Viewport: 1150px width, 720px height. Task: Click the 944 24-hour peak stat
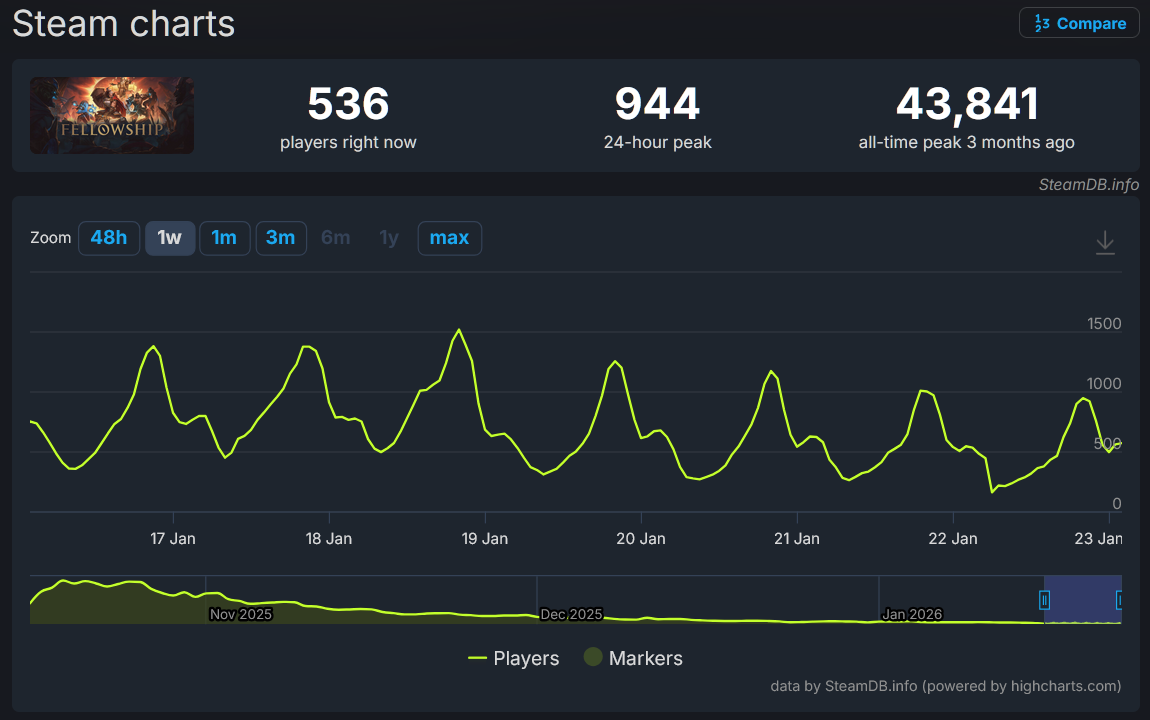[x=657, y=117]
